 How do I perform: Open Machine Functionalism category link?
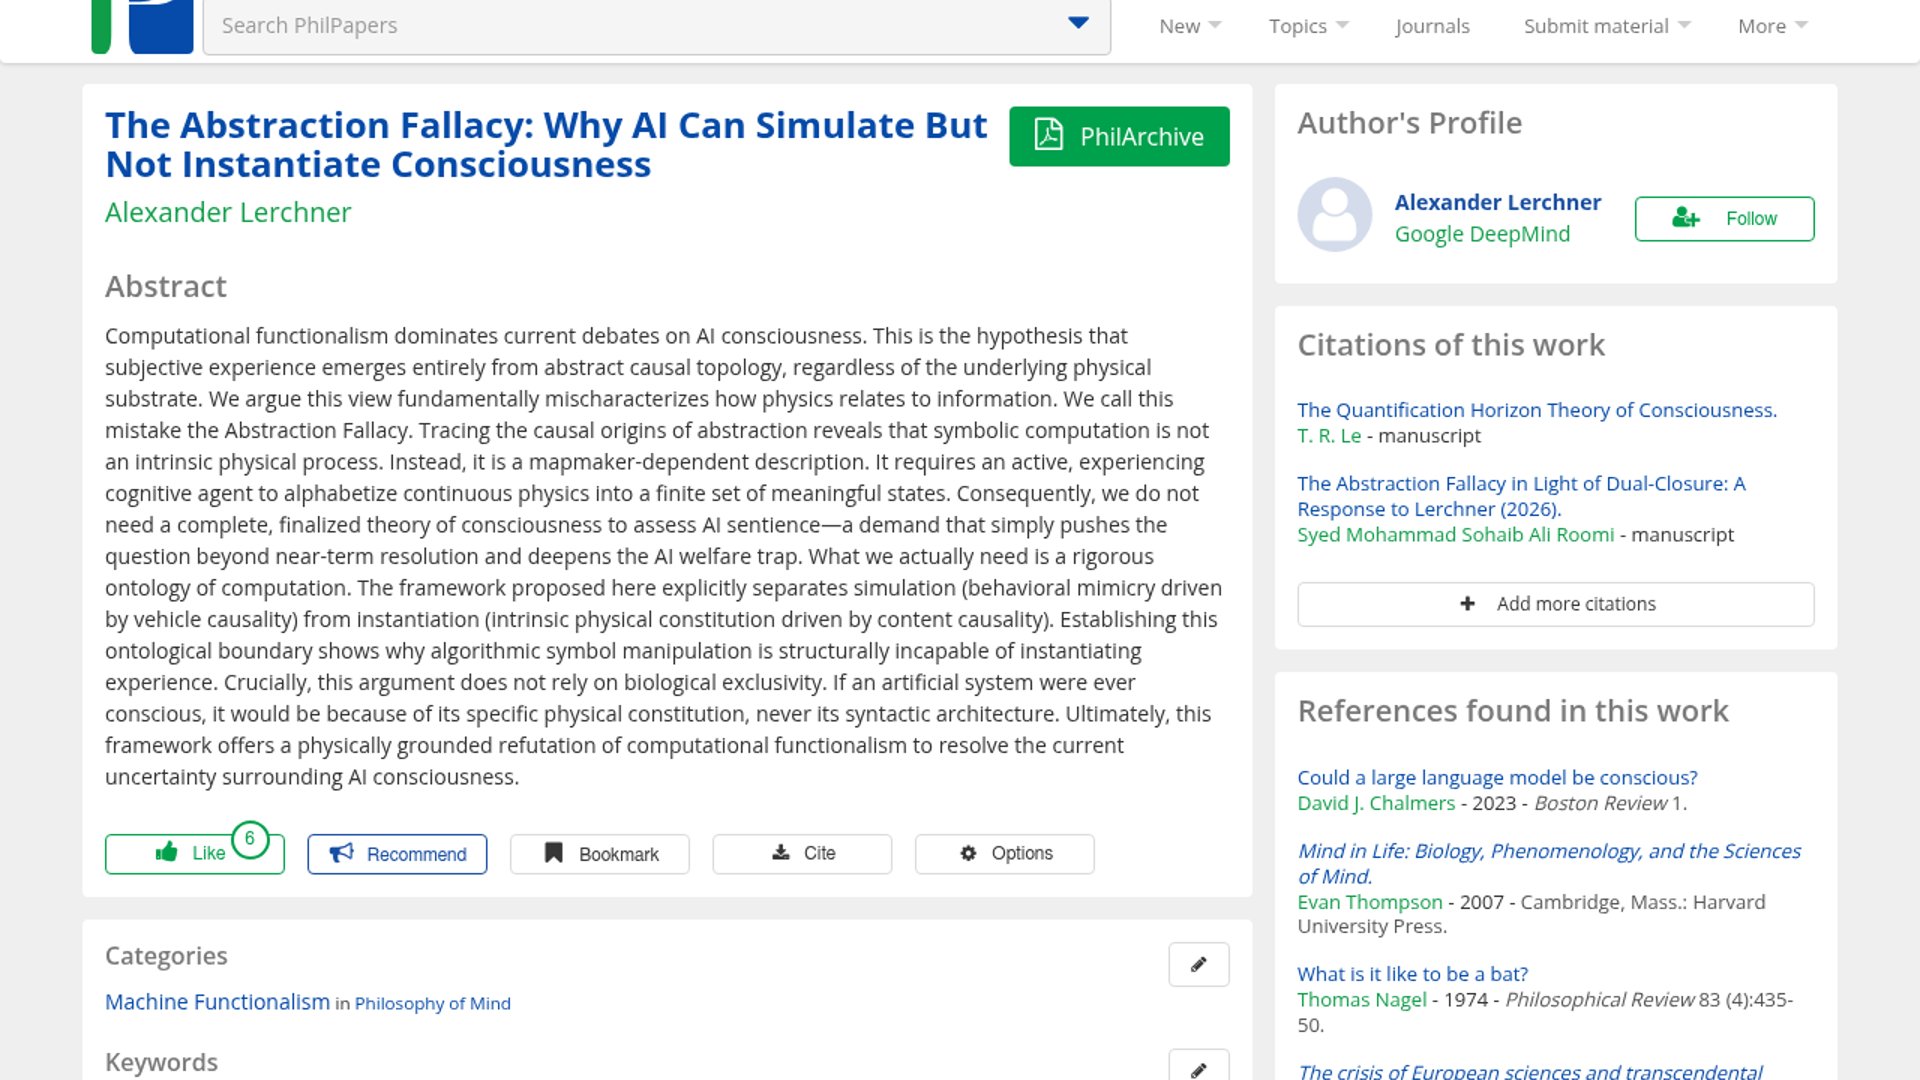217,1002
